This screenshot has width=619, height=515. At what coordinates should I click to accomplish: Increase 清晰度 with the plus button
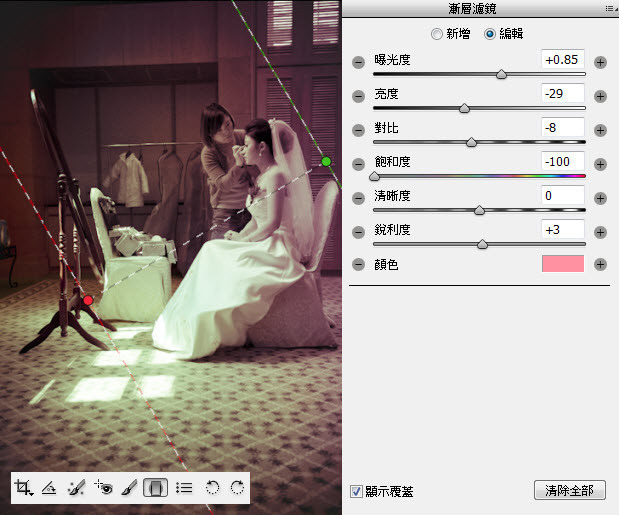coord(600,198)
